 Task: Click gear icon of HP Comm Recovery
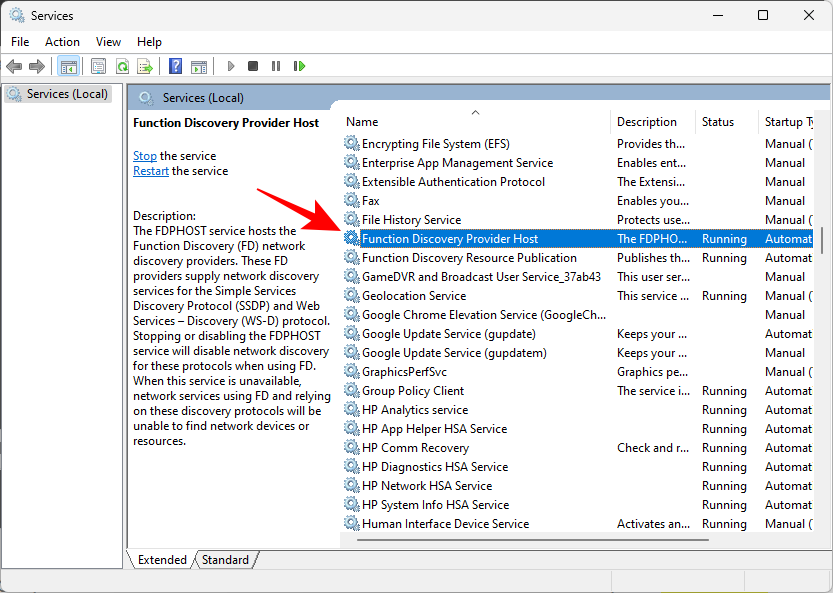tap(351, 447)
